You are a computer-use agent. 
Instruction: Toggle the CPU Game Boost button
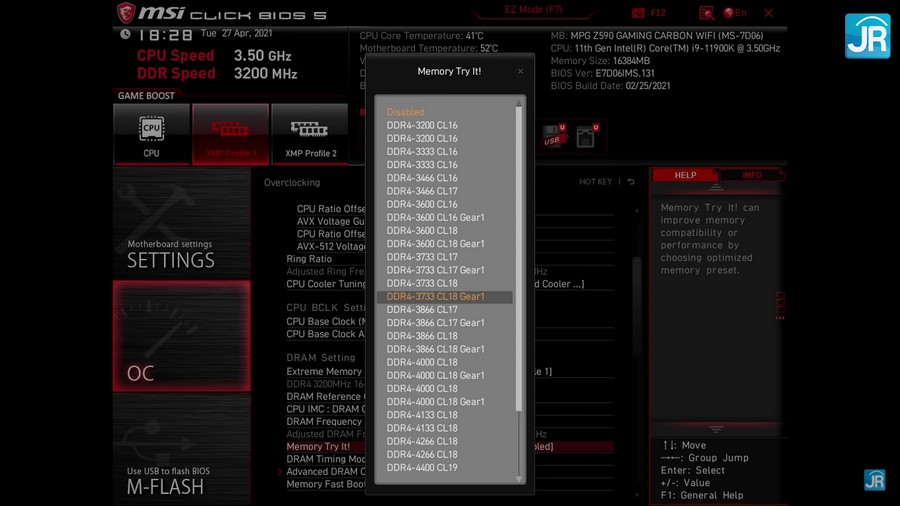(x=151, y=134)
